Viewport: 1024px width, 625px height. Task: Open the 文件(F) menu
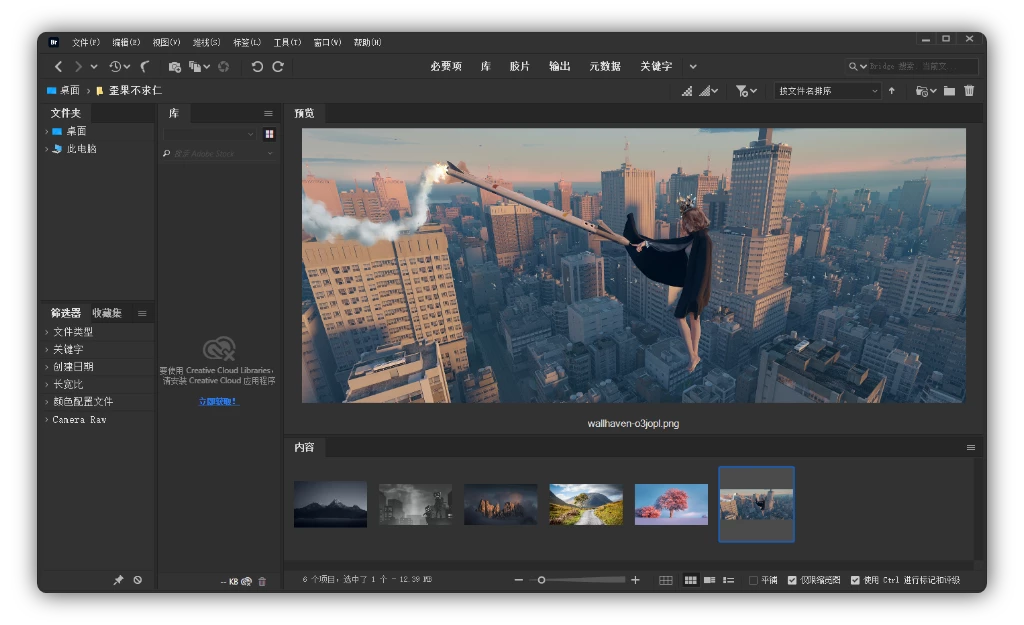click(x=86, y=42)
